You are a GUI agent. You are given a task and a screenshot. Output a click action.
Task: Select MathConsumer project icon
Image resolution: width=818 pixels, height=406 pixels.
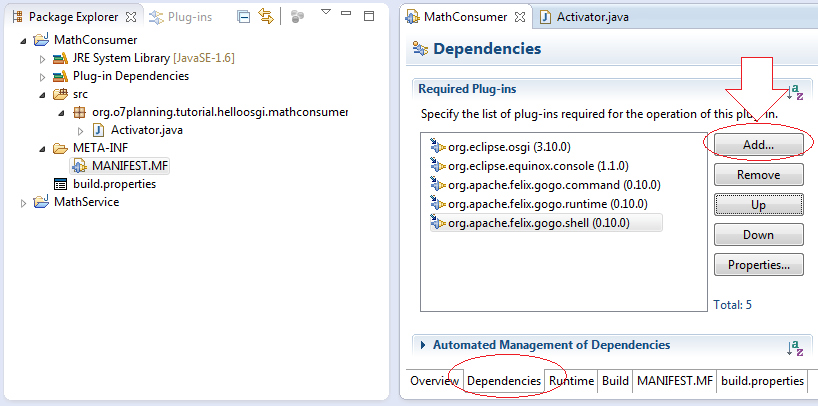pyautogui.click(x=41, y=40)
